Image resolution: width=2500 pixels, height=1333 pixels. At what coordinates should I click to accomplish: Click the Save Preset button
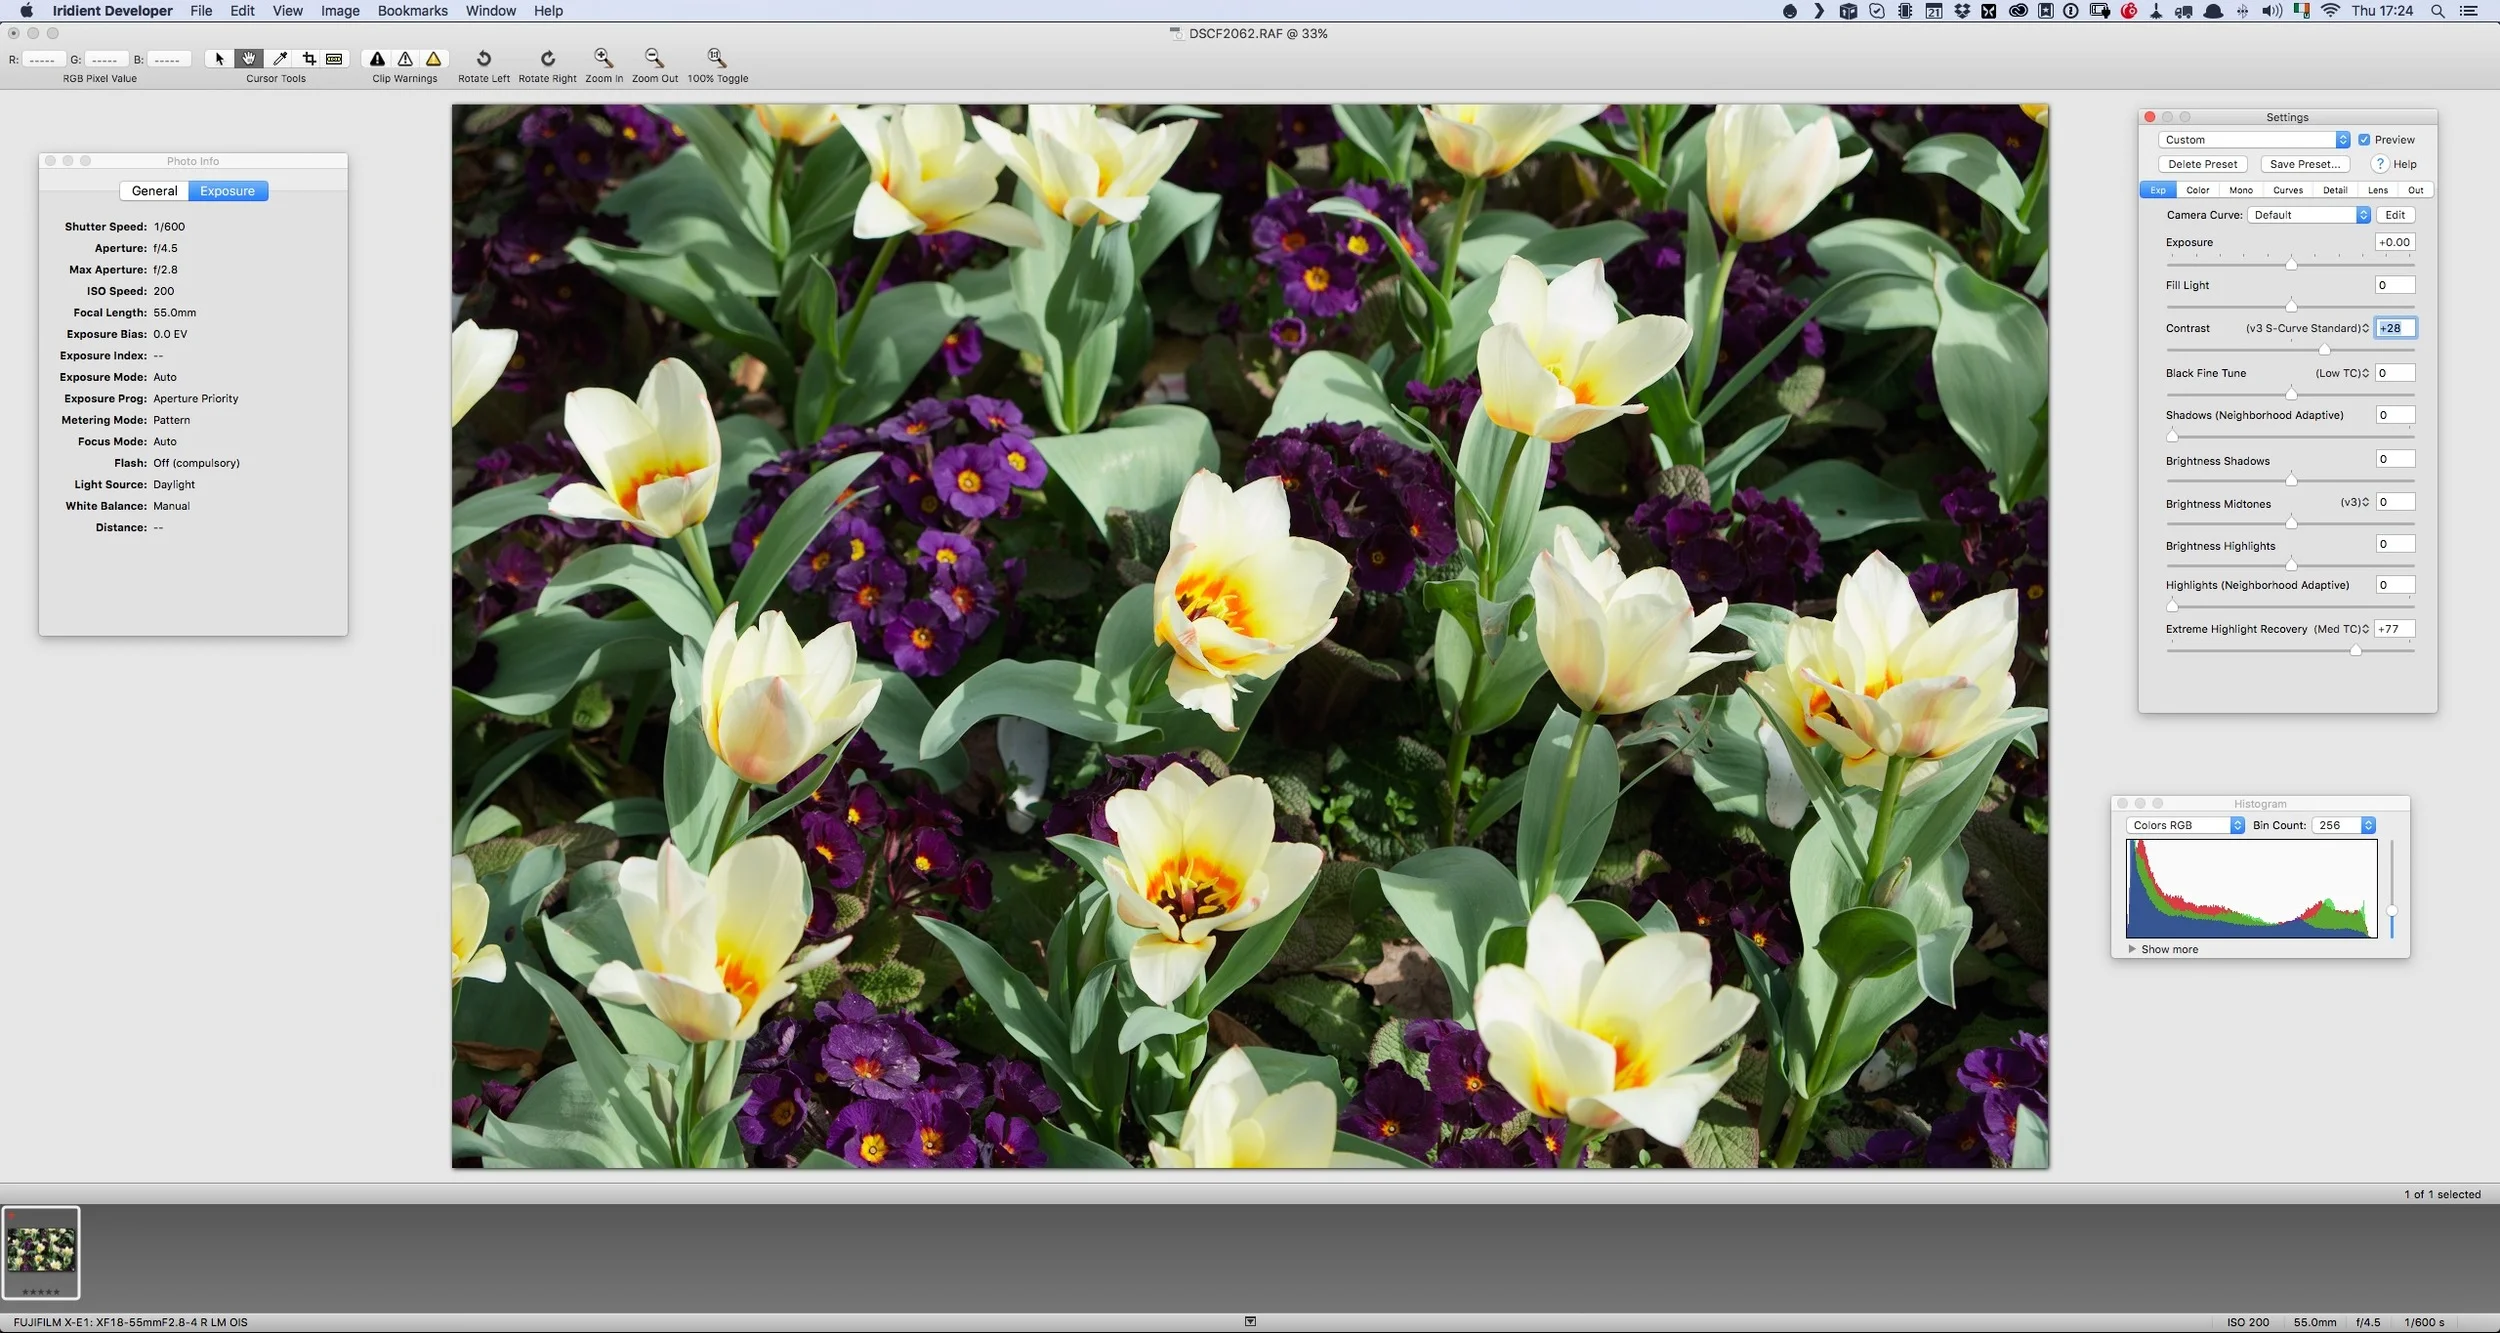click(2306, 163)
